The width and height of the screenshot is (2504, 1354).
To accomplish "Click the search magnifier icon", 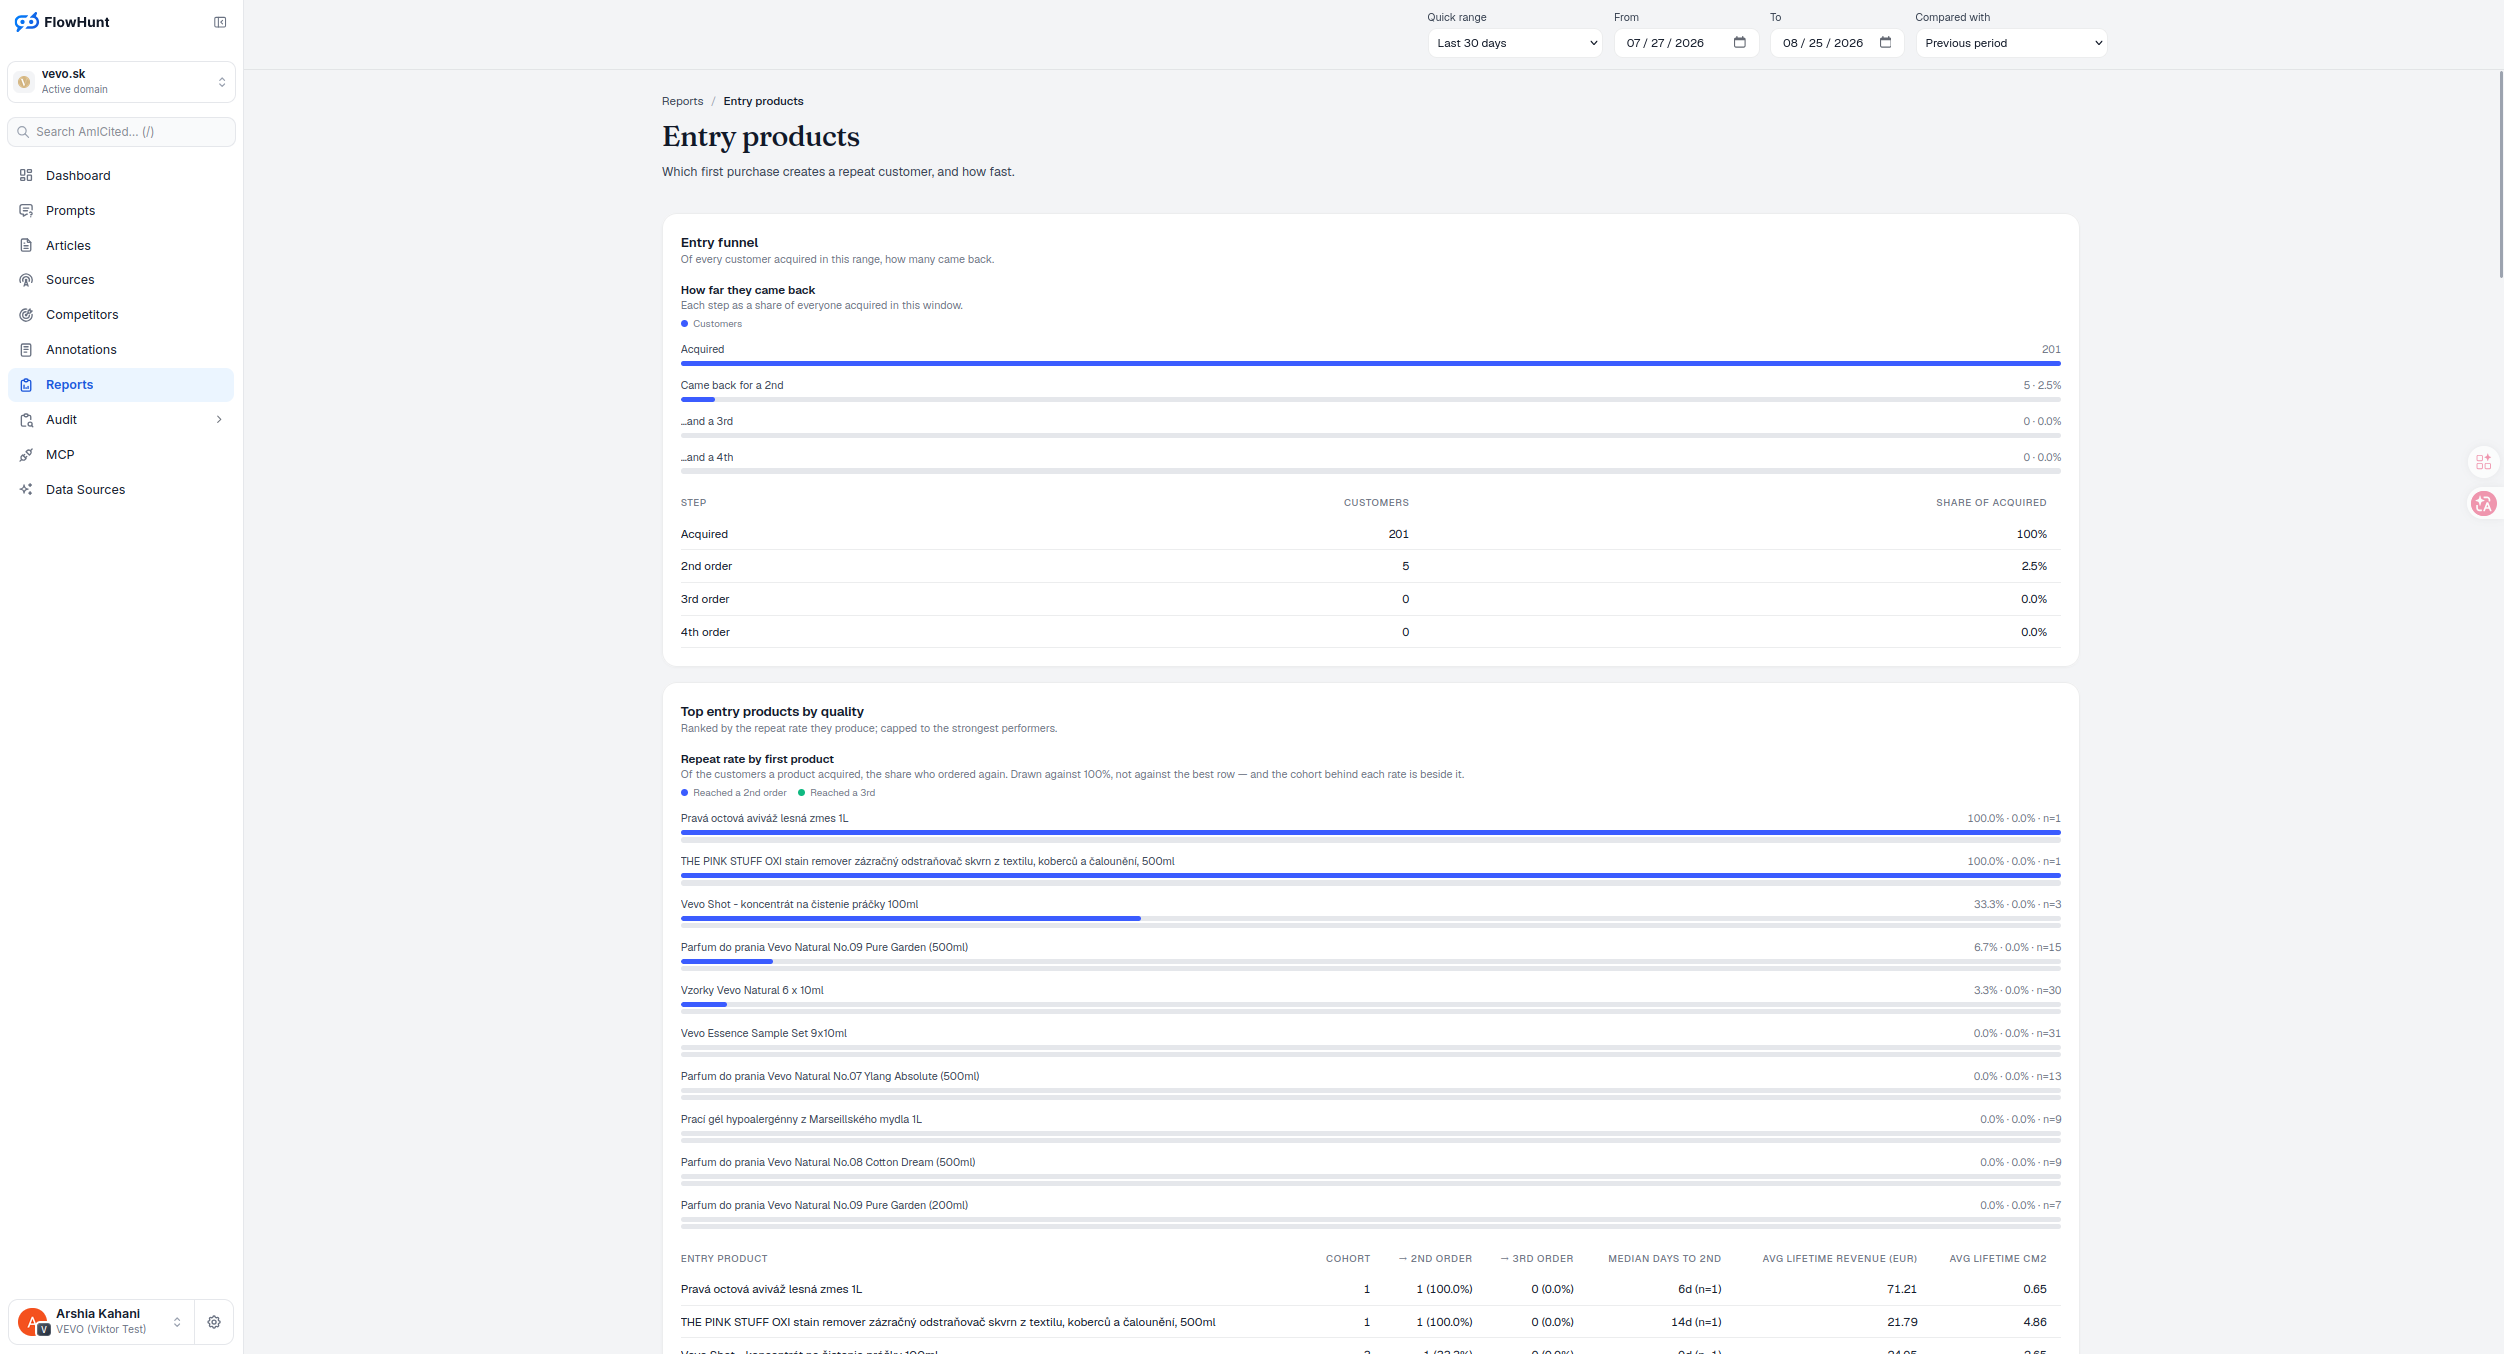I will click(x=23, y=132).
